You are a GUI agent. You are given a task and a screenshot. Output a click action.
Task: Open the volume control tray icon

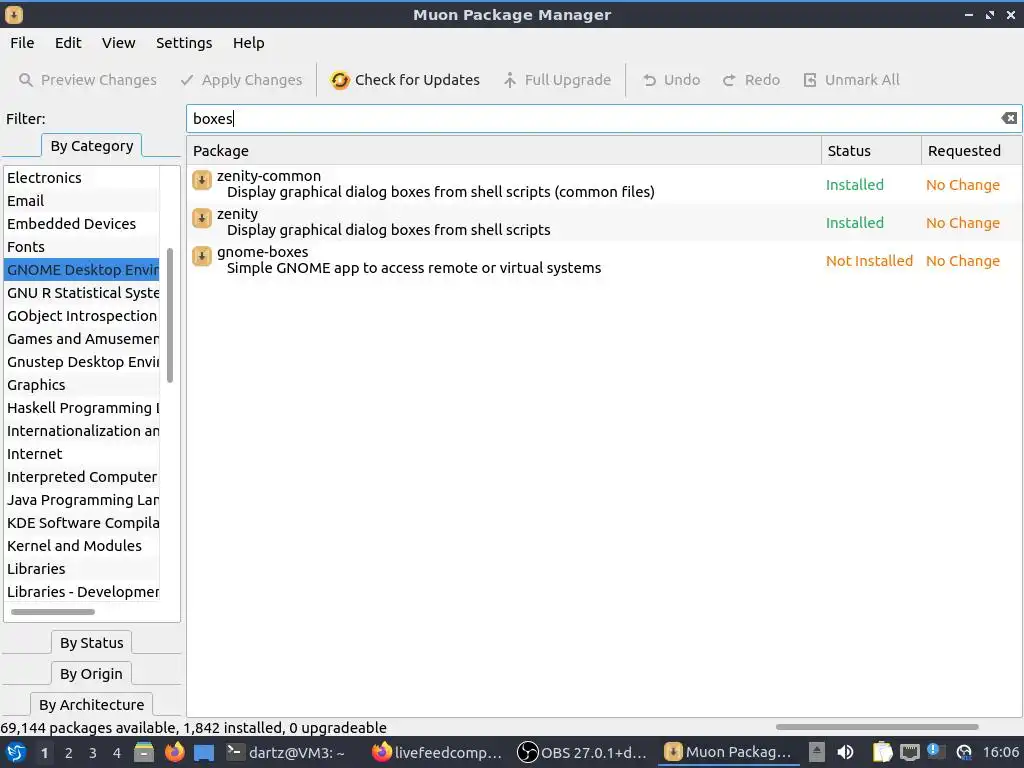click(x=845, y=752)
